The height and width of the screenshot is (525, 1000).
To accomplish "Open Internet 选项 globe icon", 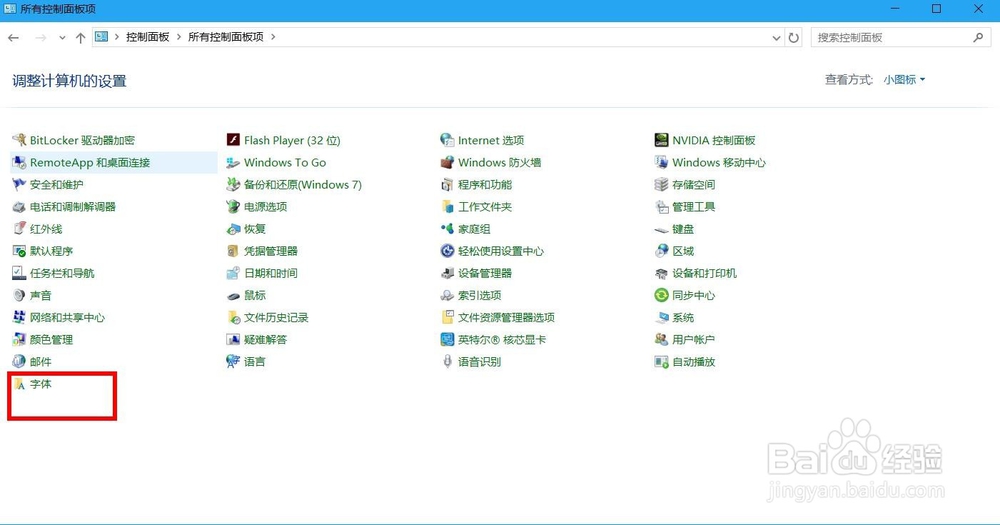I will 447,140.
